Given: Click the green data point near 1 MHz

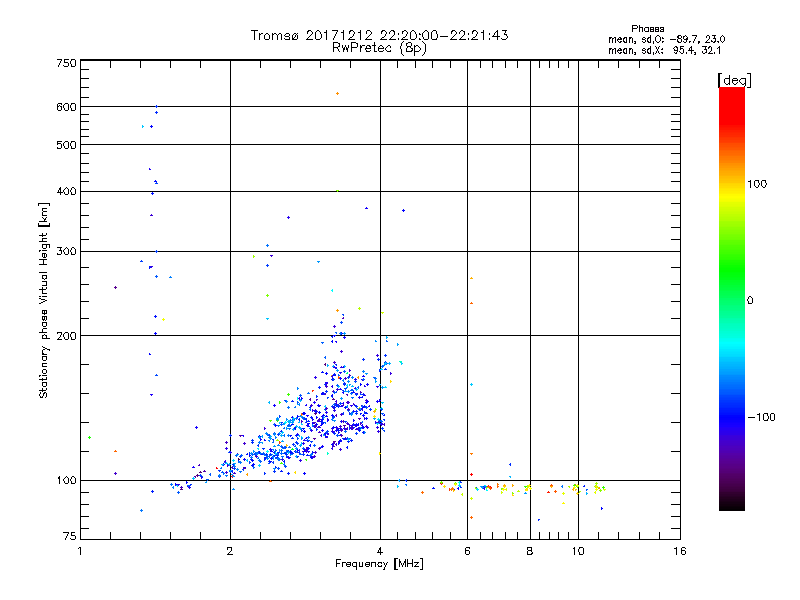Looking at the screenshot, I should 89,437.
